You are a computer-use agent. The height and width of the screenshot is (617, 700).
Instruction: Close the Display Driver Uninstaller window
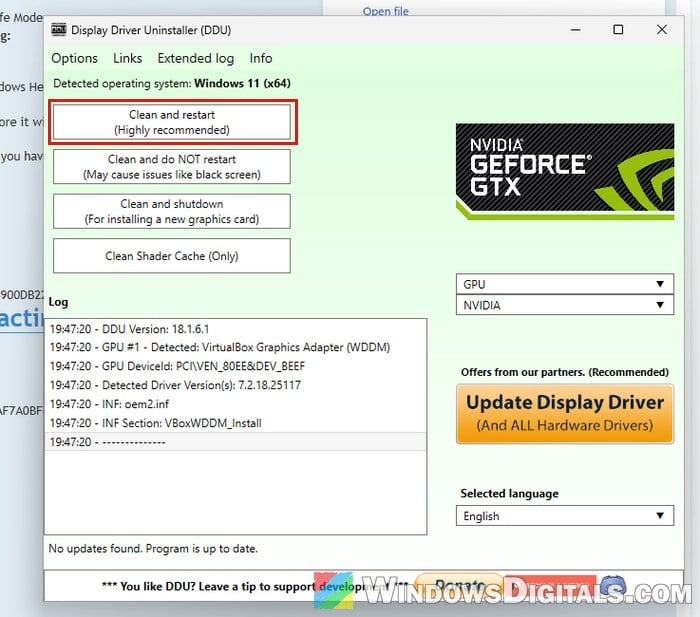[x=662, y=30]
